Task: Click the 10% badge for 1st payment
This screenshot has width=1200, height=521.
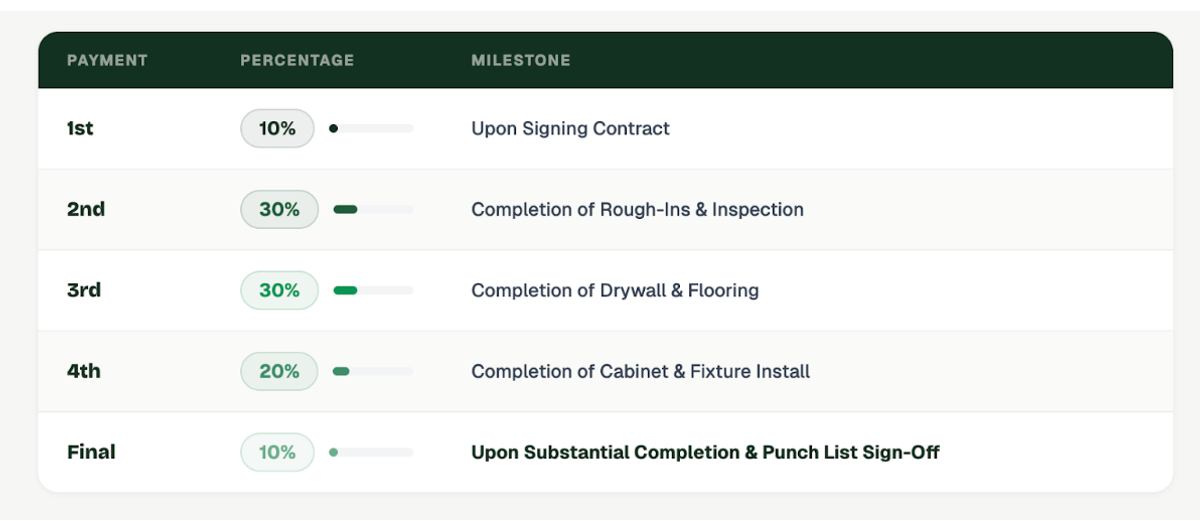Action: click(x=277, y=129)
